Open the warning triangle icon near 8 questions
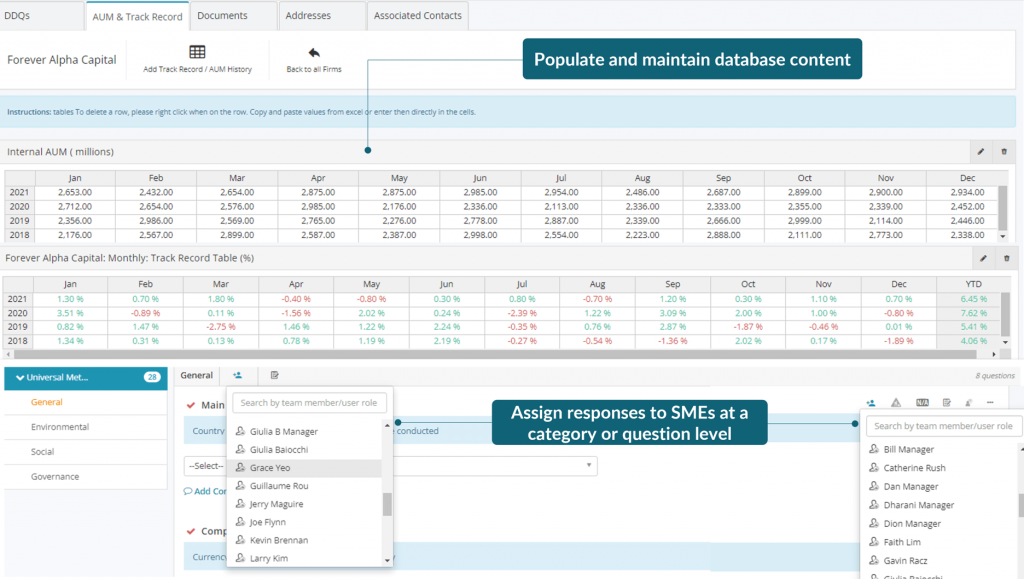The width and height of the screenshot is (1024, 579). 897,402
